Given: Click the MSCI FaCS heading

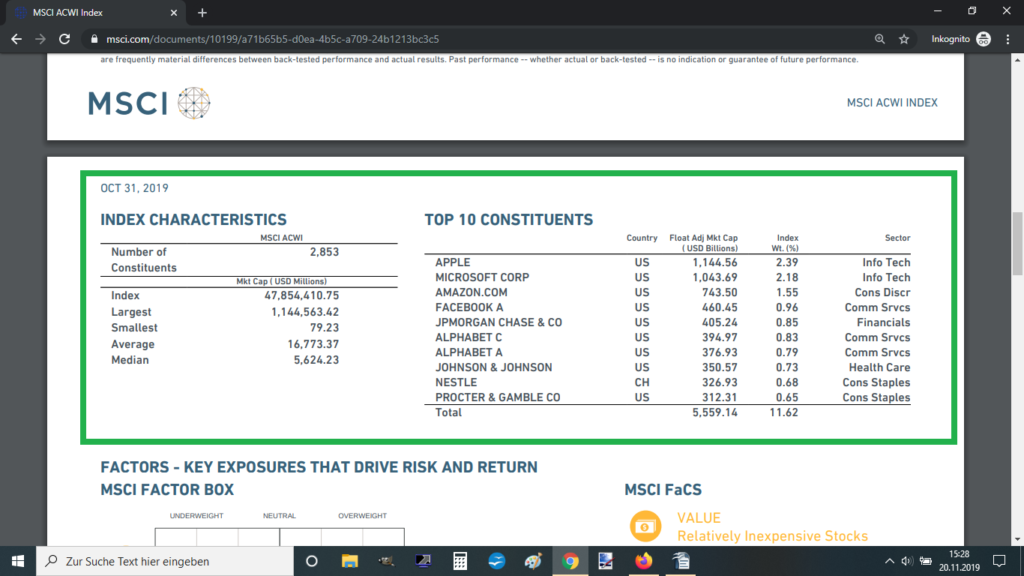Looking at the screenshot, I should coord(663,490).
